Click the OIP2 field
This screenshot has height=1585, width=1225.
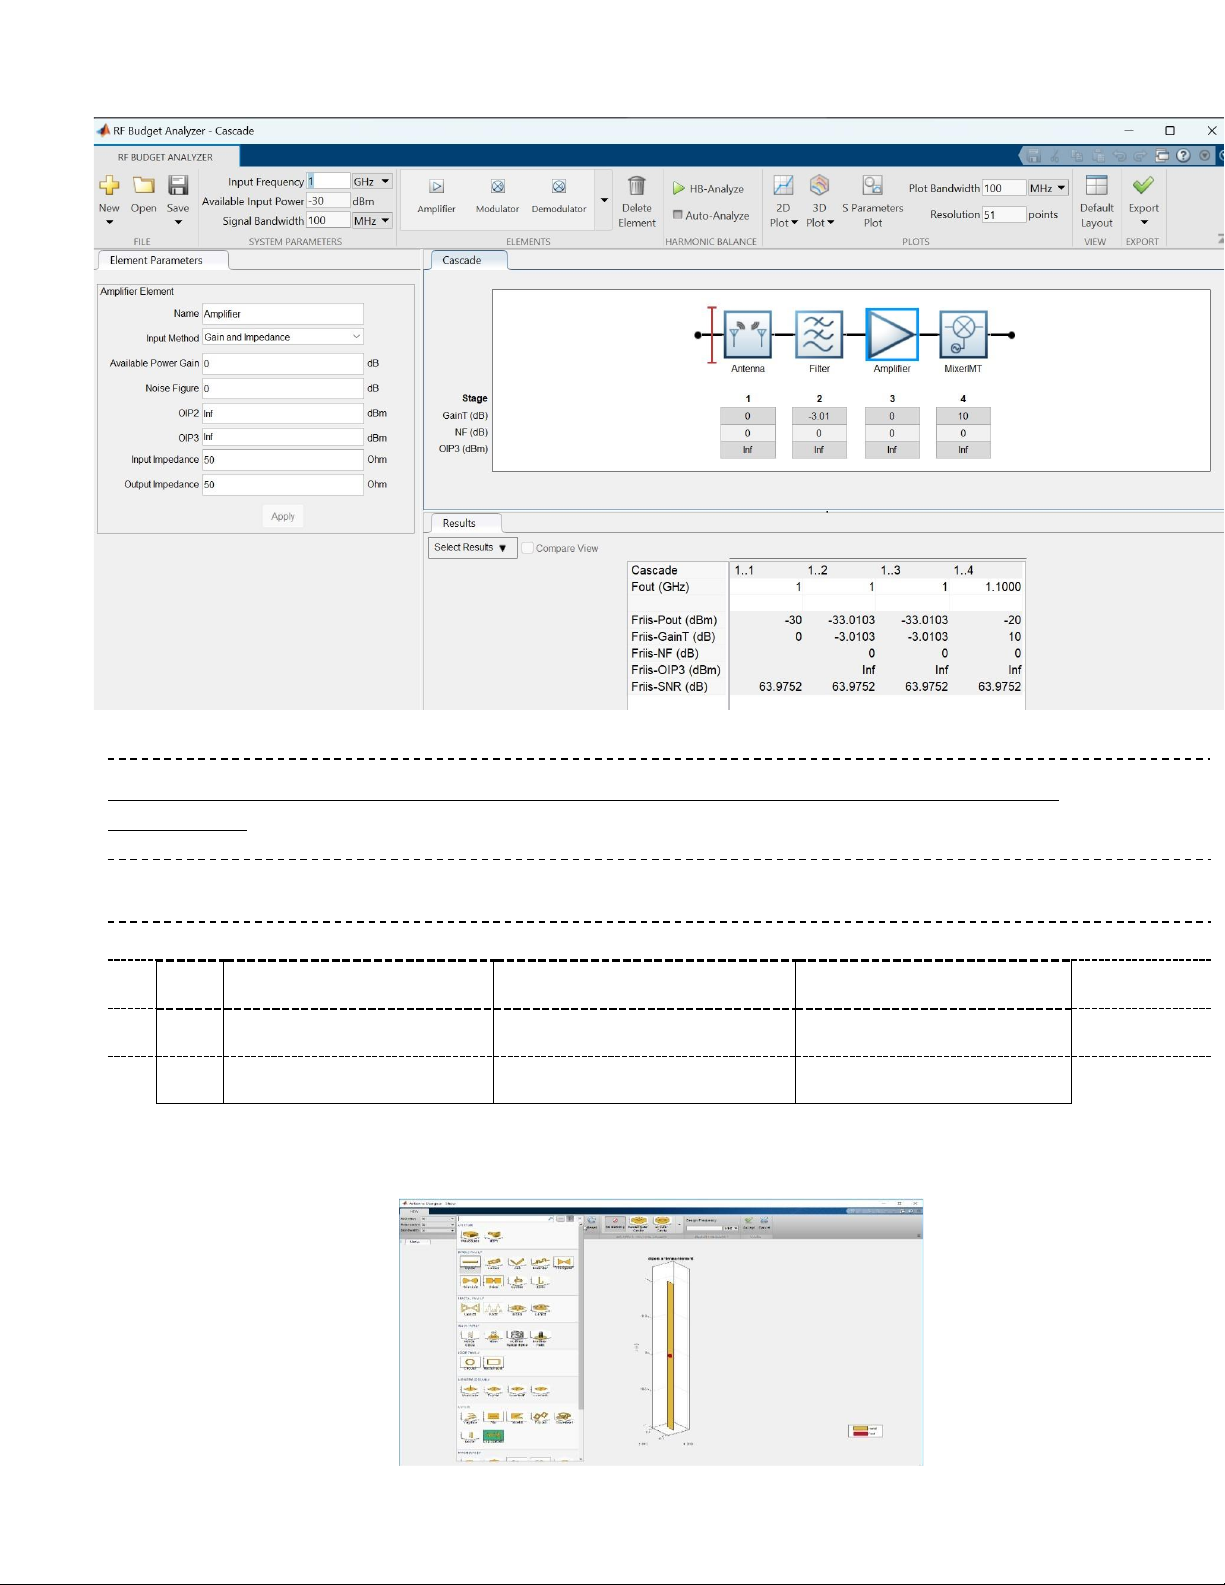pos(283,413)
